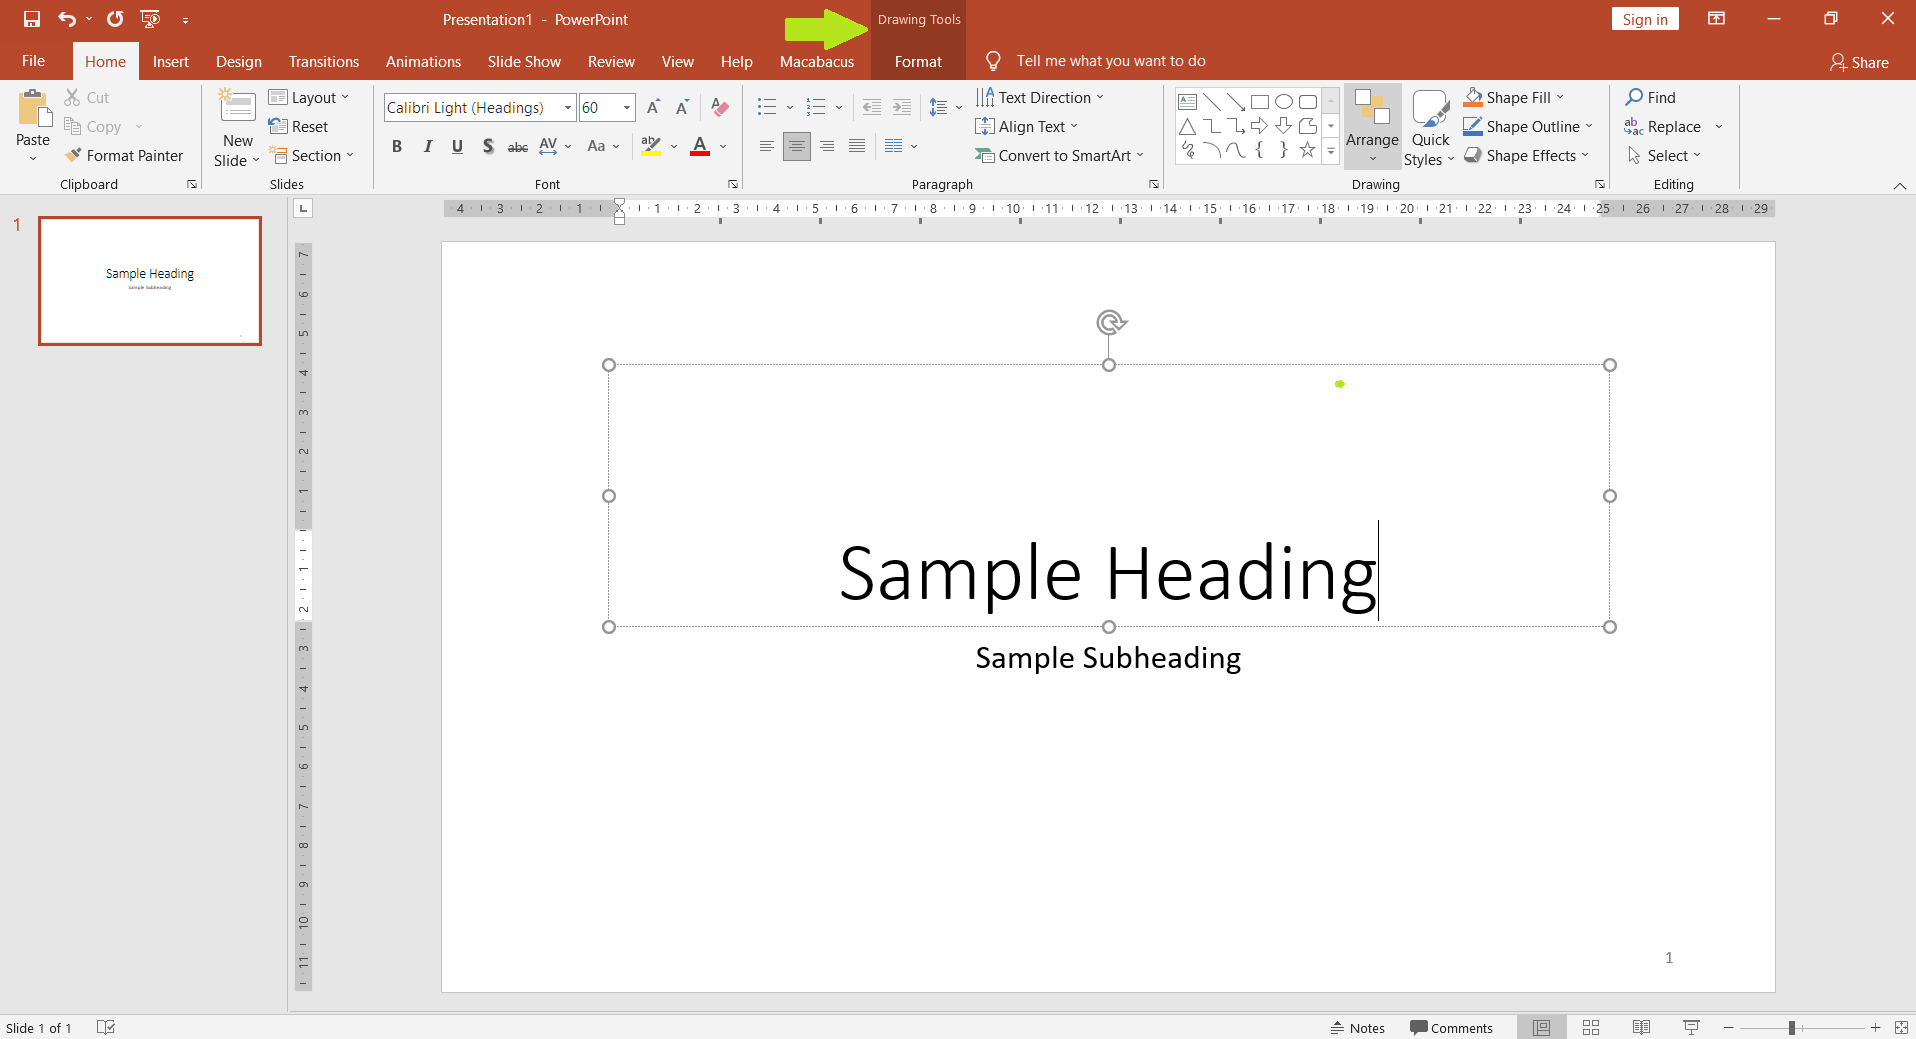Switch to the Macabacus ribbon tab
Image resolution: width=1916 pixels, height=1039 pixels.
tap(817, 61)
